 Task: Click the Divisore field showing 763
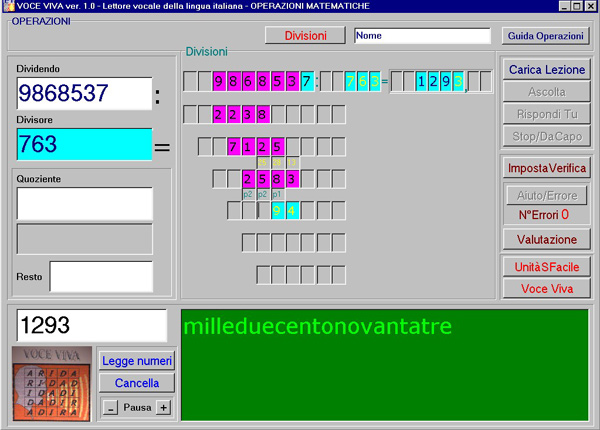click(85, 144)
